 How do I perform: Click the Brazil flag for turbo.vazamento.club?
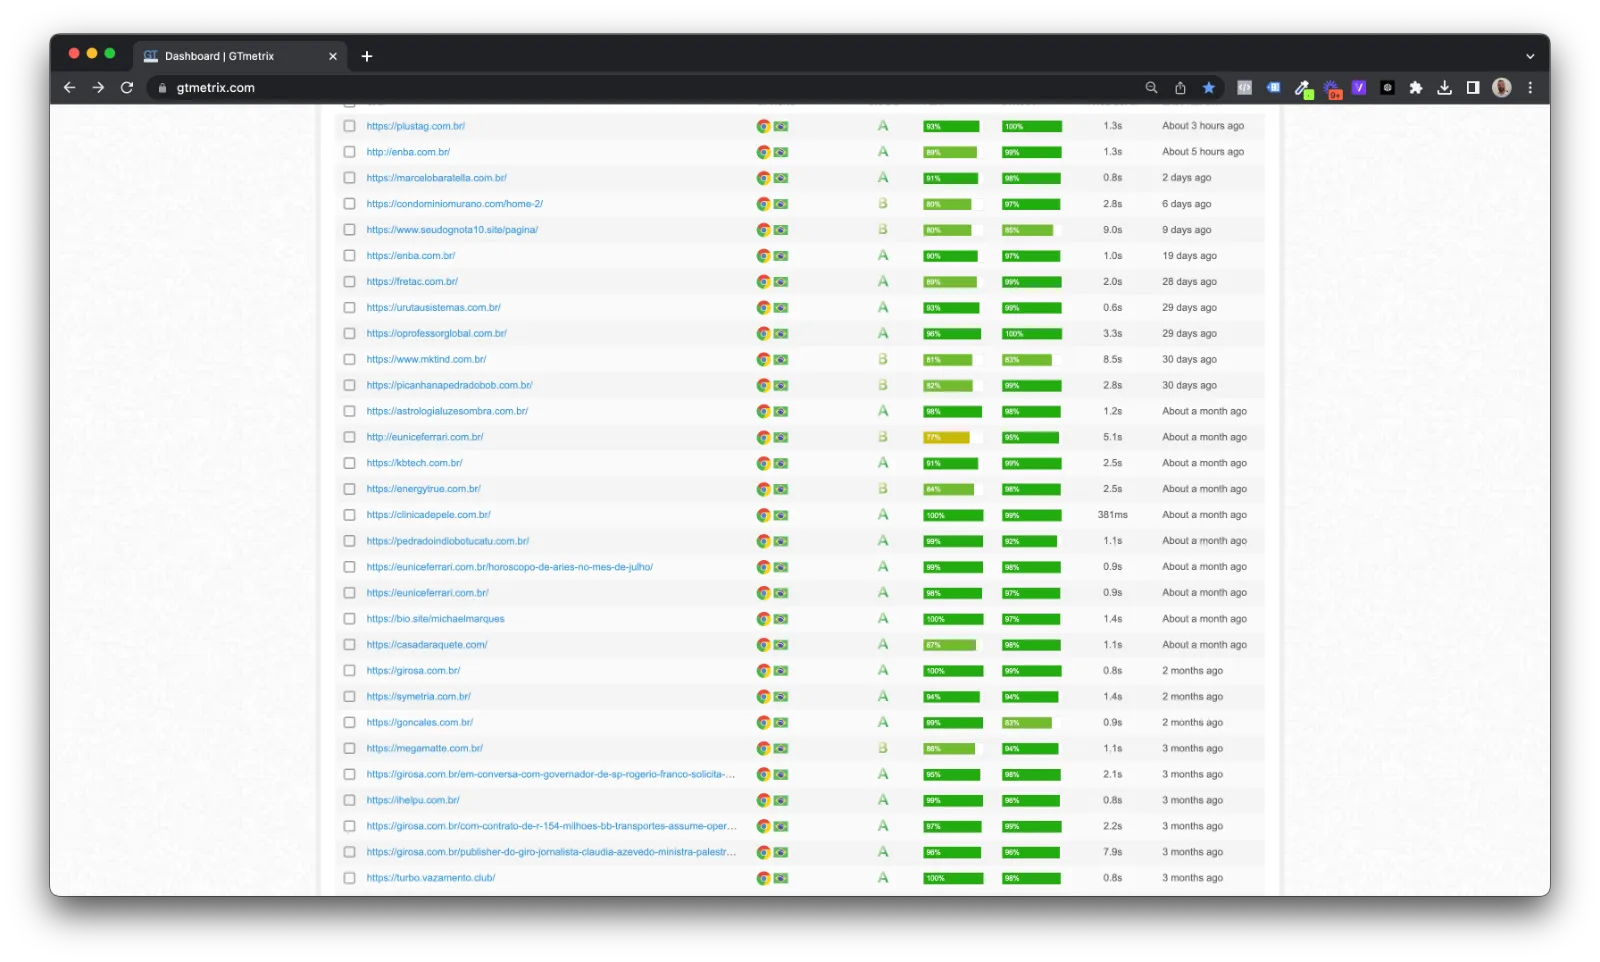click(x=781, y=878)
